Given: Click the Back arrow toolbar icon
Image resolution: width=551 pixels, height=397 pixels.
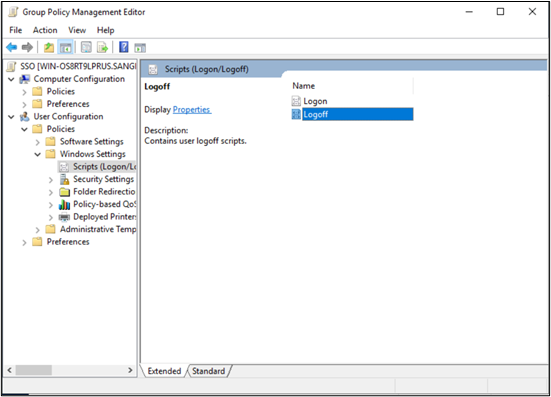Looking at the screenshot, I should pos(12,47).
